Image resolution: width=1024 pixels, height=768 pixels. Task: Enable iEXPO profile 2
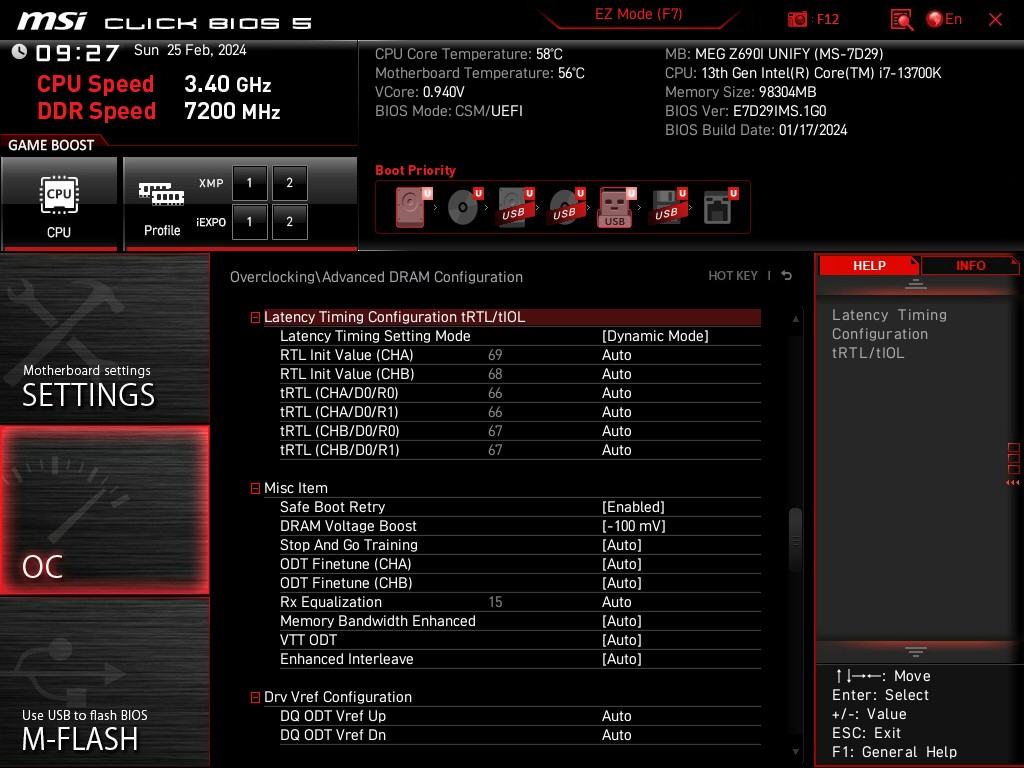289,222
